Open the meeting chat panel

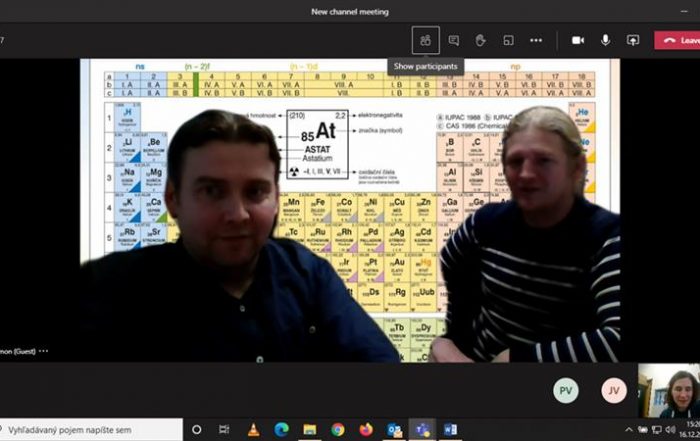click(x=454, y=41)
